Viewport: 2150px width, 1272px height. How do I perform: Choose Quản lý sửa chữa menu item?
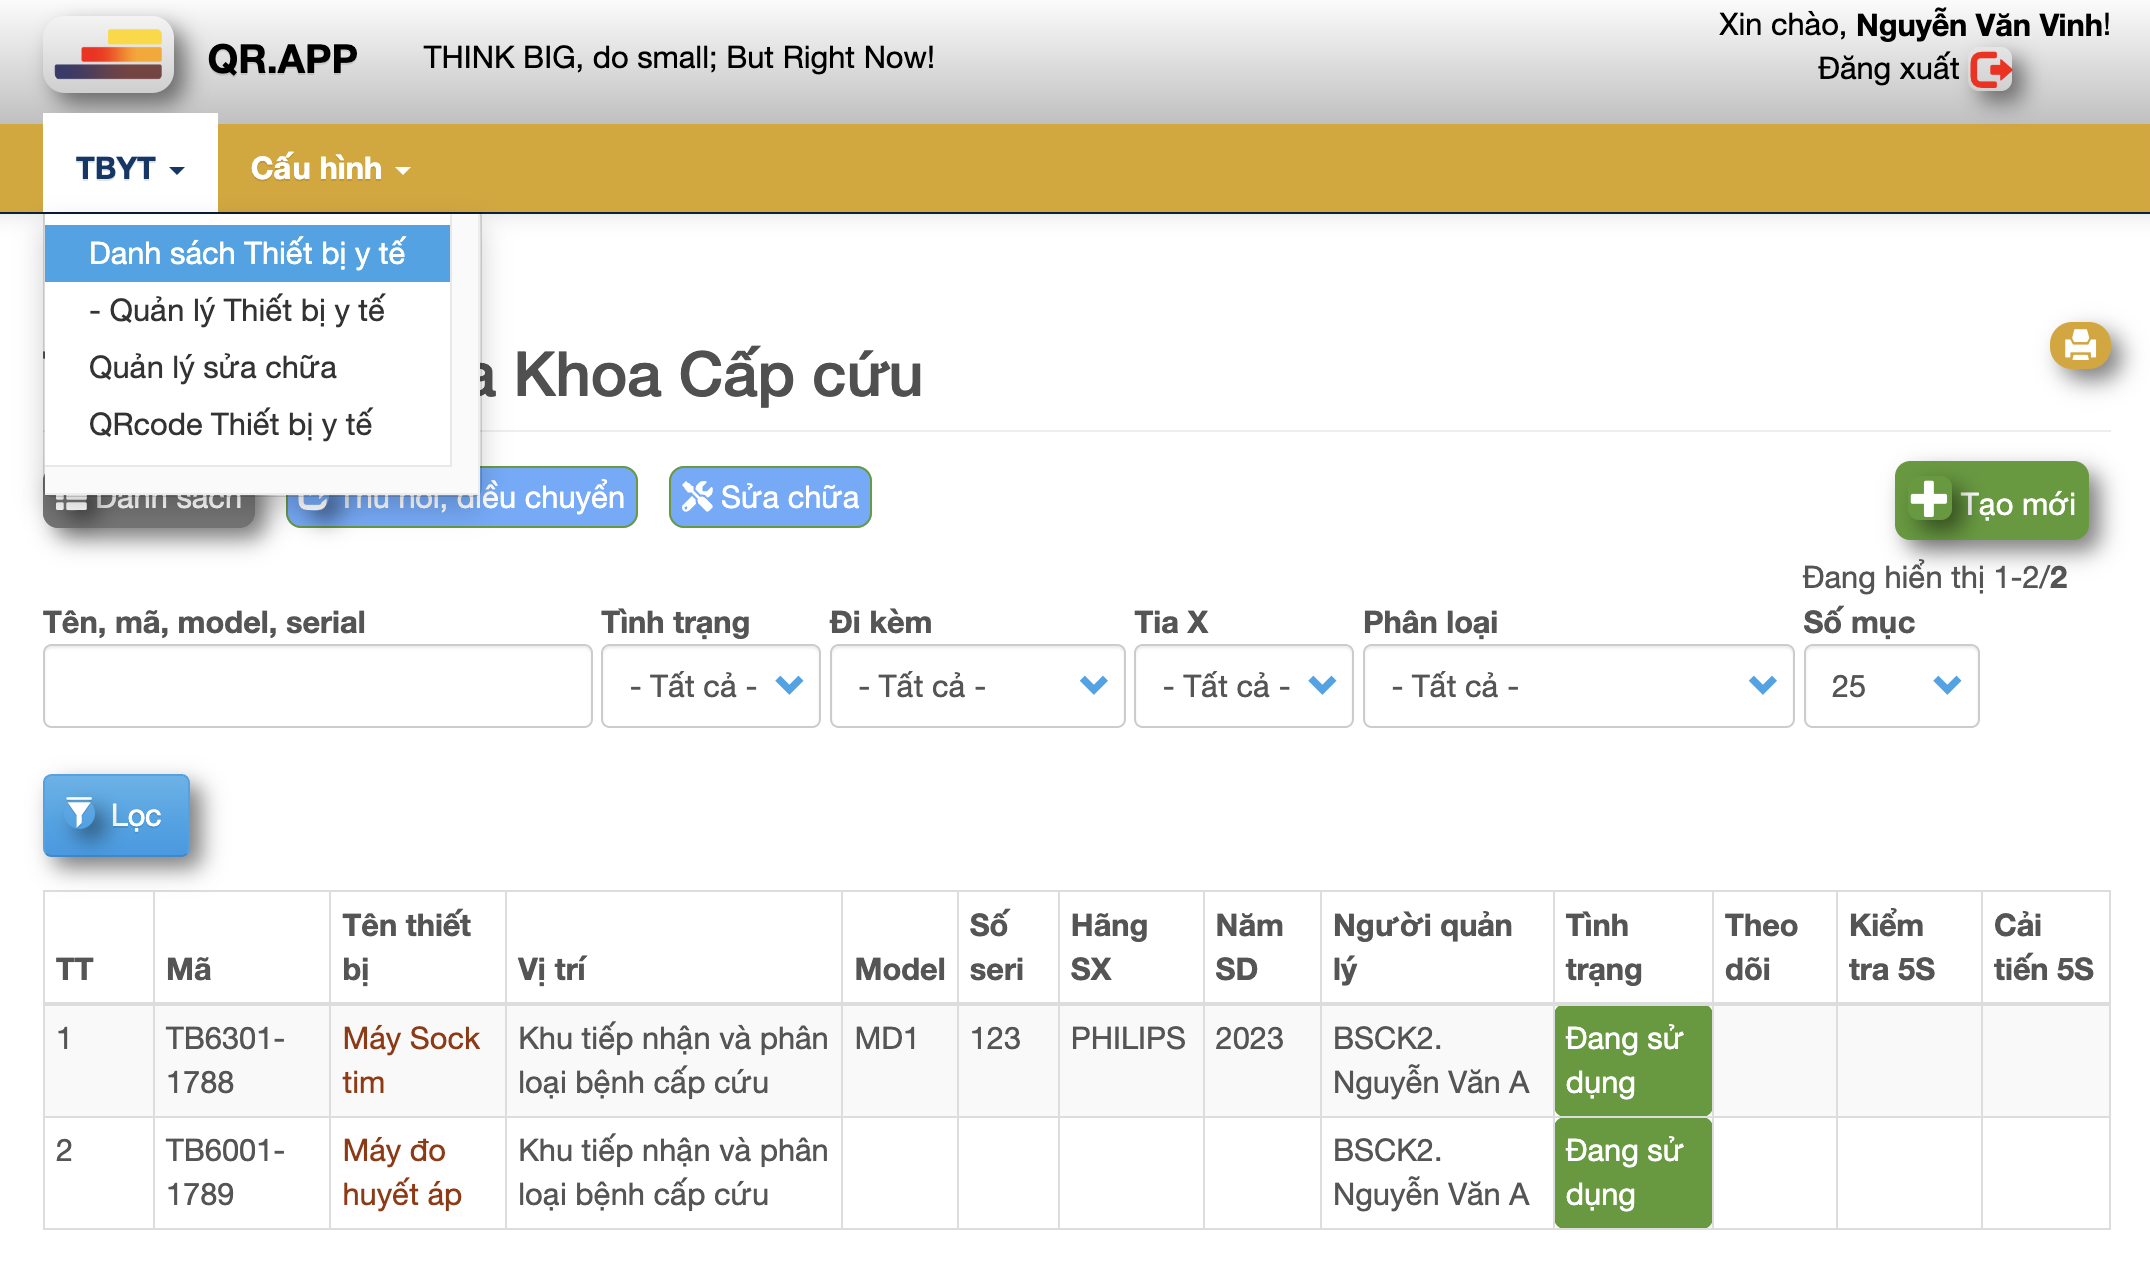[213, 368]
